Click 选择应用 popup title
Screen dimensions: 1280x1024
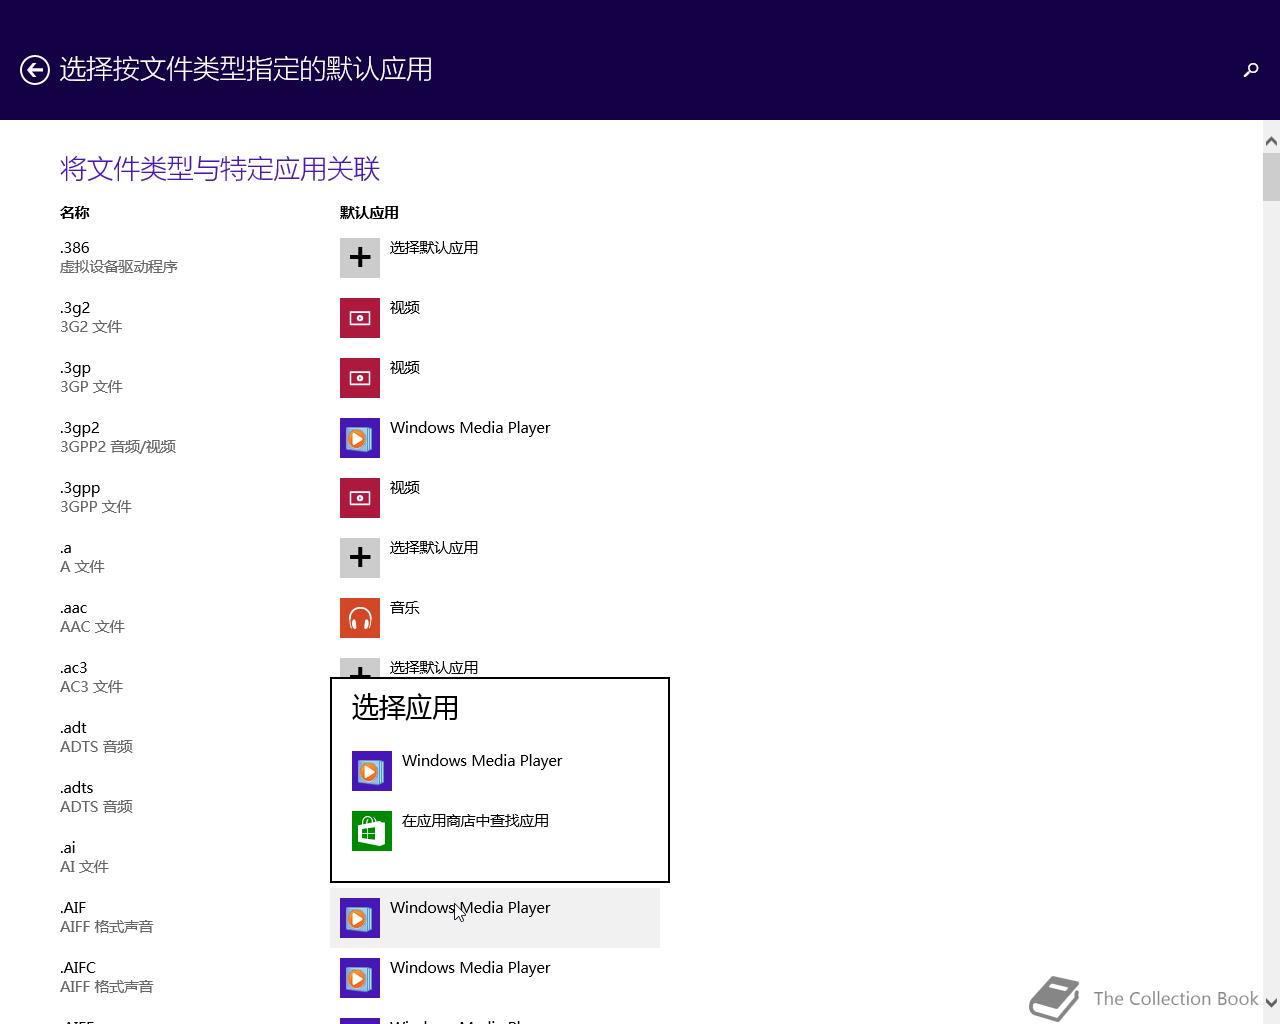pyautogui.click(x=405, y=708)
